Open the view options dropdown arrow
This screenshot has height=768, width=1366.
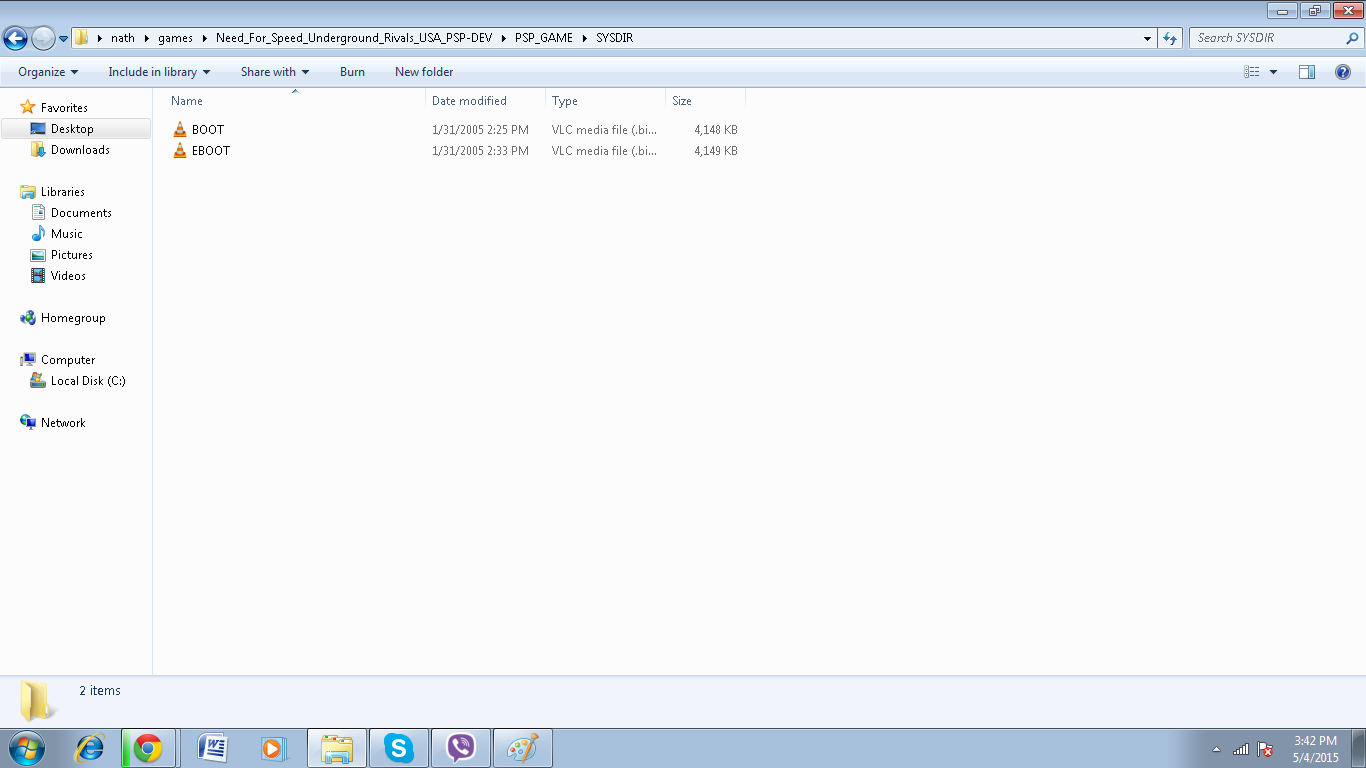pyautogui.click(x=1273, y=72)
